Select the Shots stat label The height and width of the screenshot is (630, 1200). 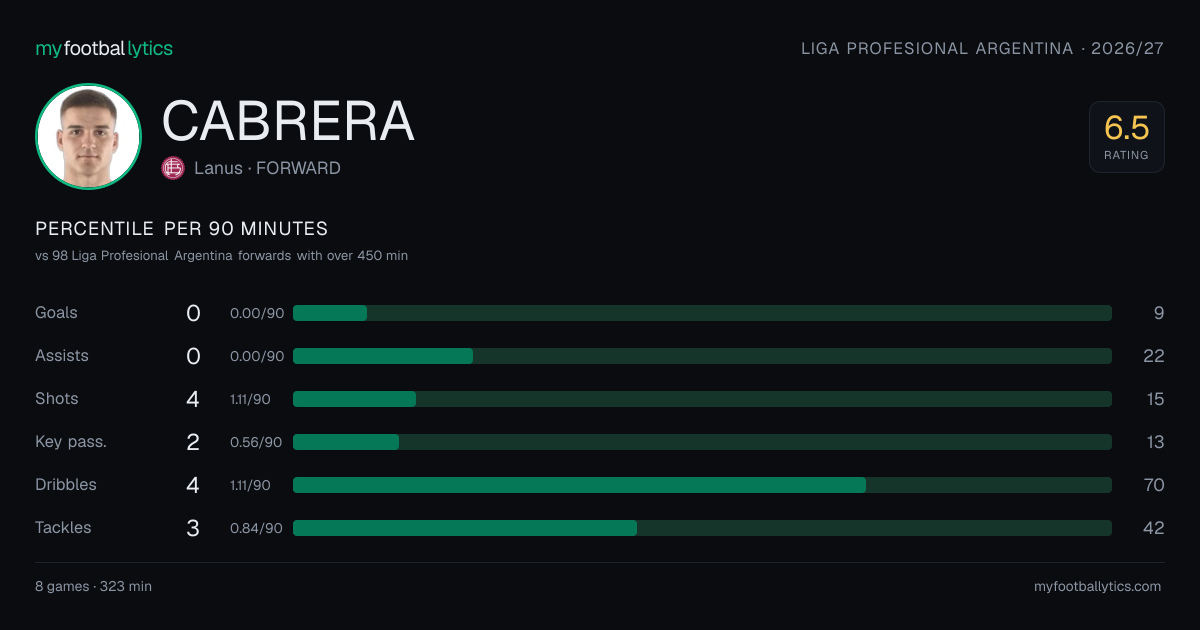click(x=57, y=399)
